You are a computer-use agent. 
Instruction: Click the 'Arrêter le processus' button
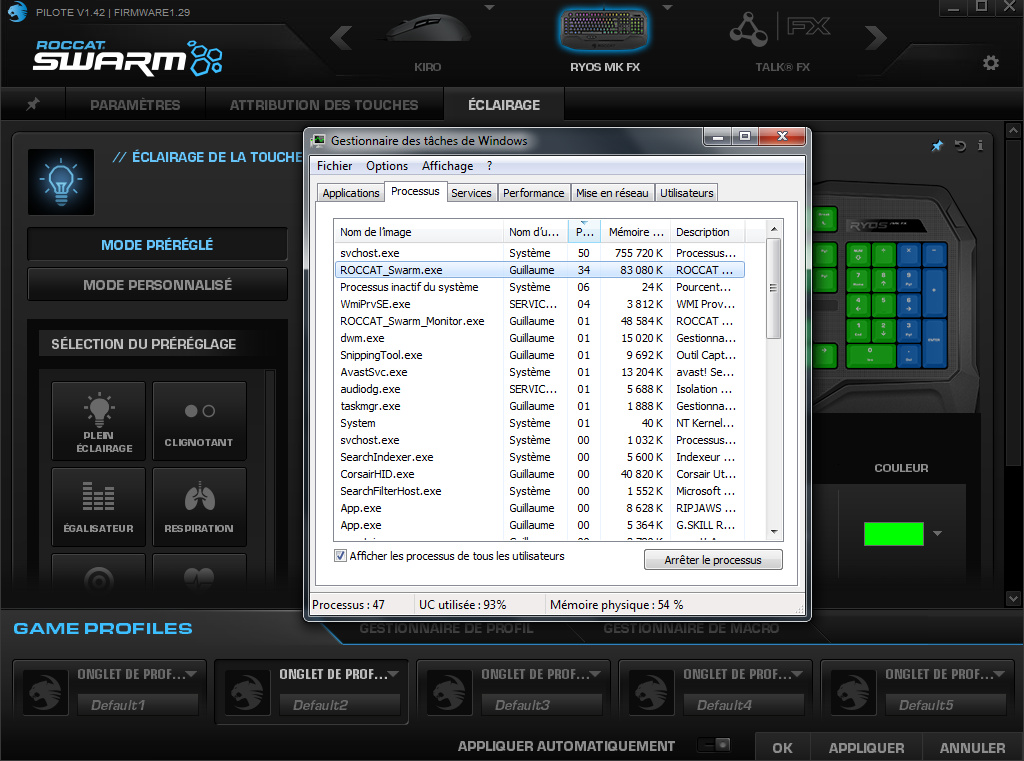[x=713, y=560]
